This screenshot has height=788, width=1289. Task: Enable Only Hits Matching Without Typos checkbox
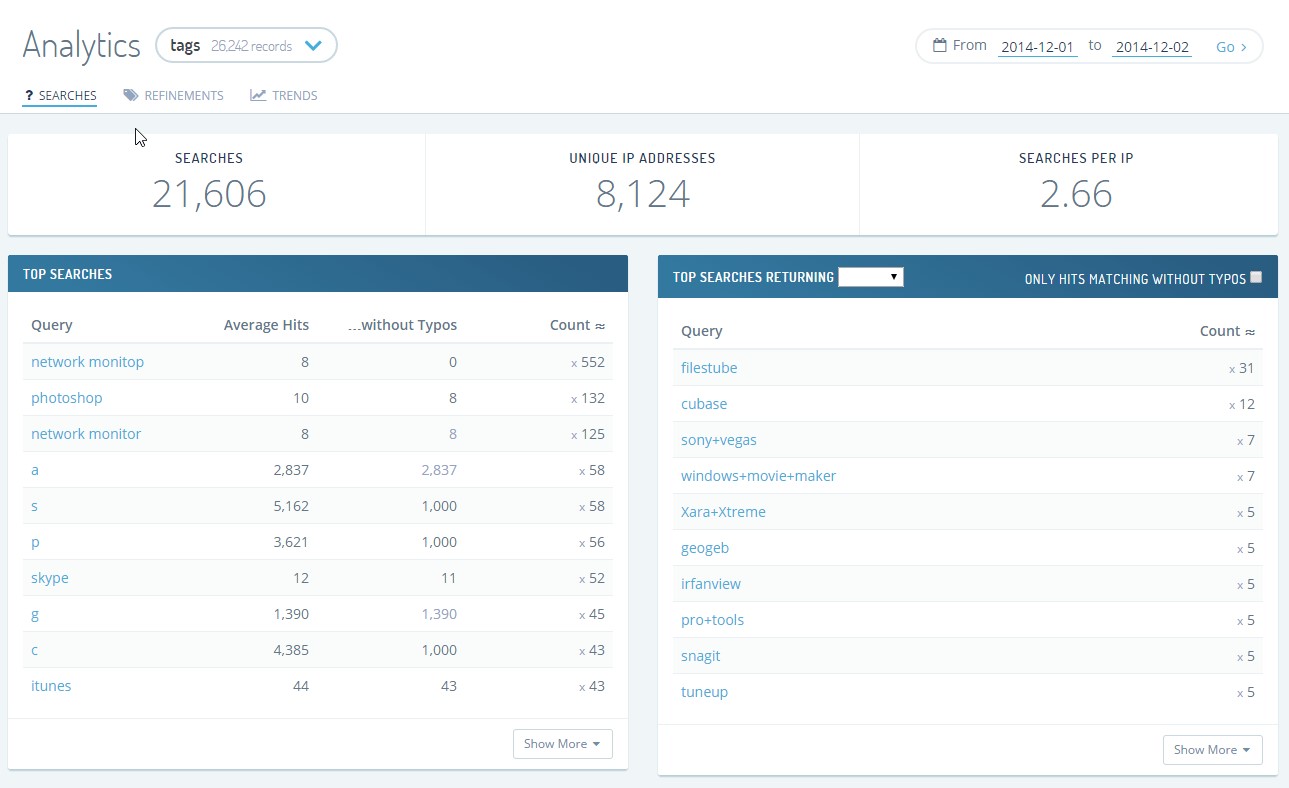click(1256, 278)
